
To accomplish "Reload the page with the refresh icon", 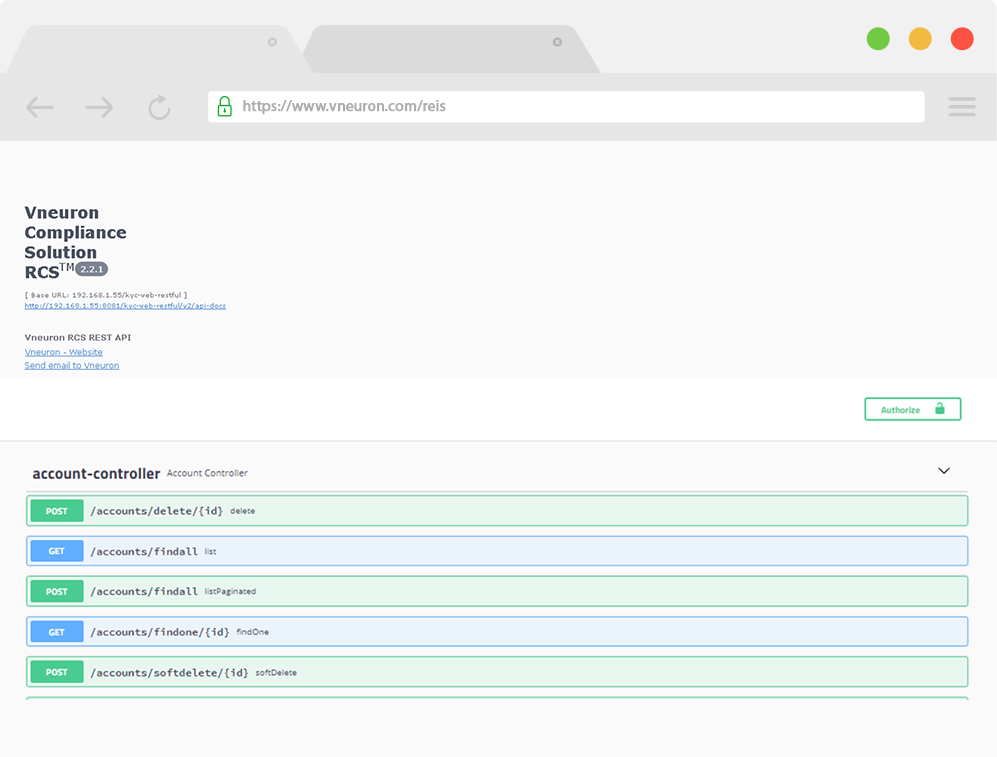I will click(x=160, y=107).
